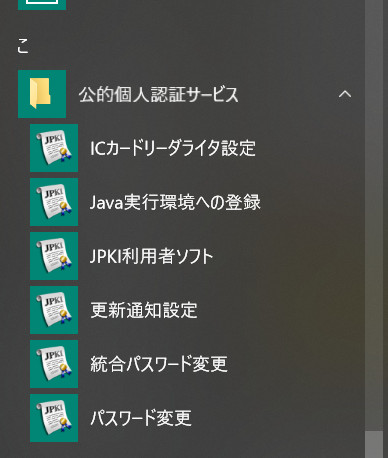Launch the JPKI icon for ICカードリーダライタ設定
The height and width of the screenshot is (458, 388).
(54, 148)
